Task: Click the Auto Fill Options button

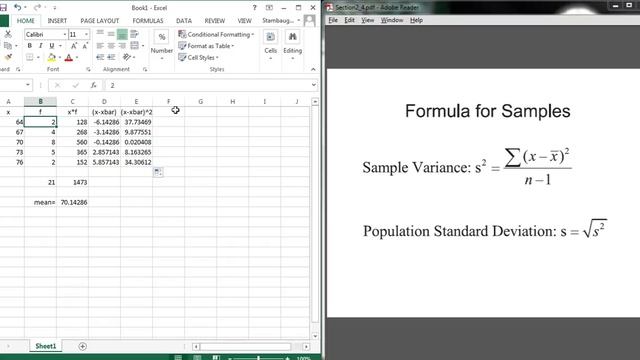Action: [x=158, y=172]
